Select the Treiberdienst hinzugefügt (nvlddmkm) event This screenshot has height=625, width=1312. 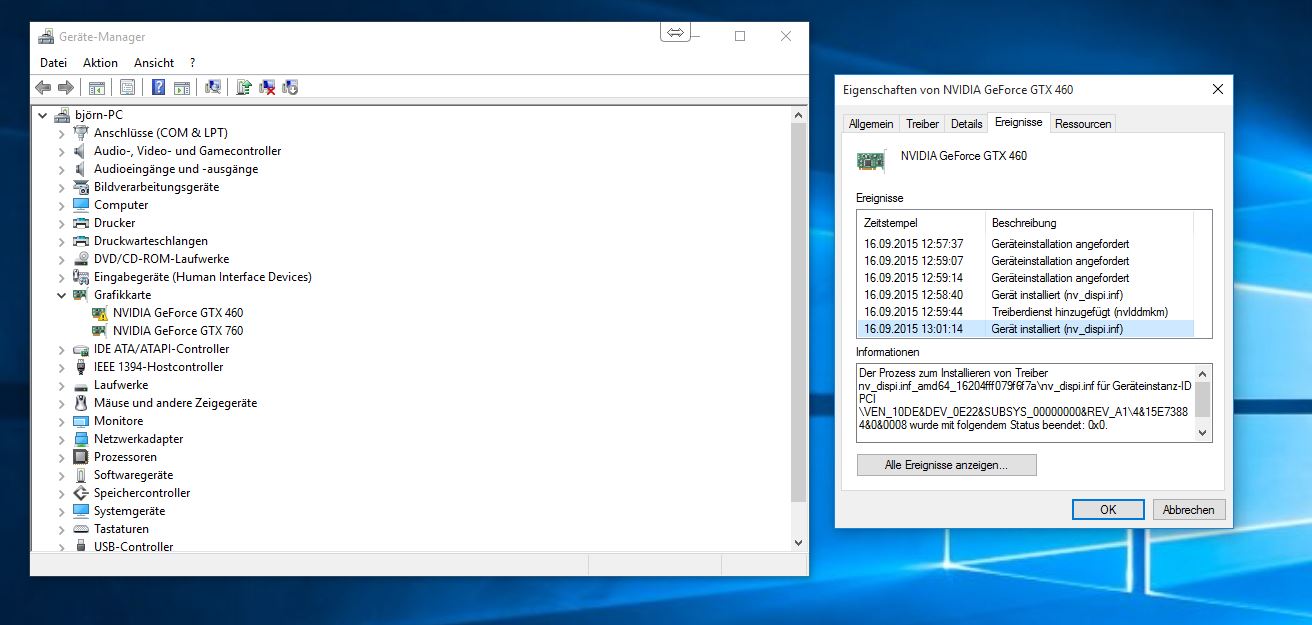click(x=1025, y=312)
